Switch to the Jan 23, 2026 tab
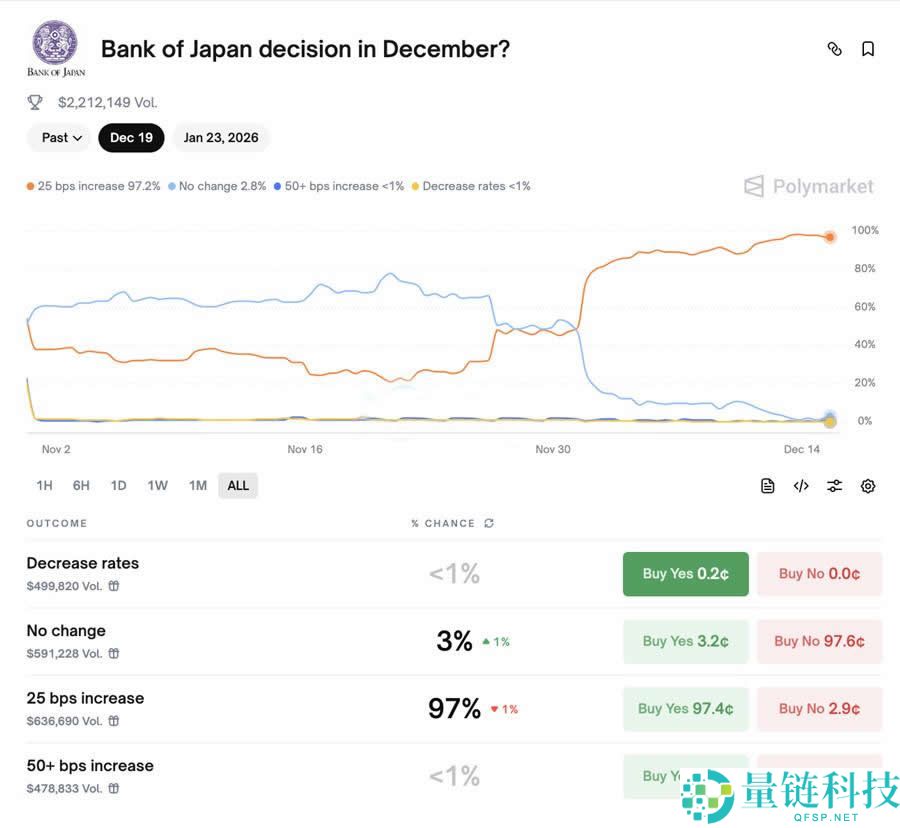The image size is (900, 828). click(221, 137)
